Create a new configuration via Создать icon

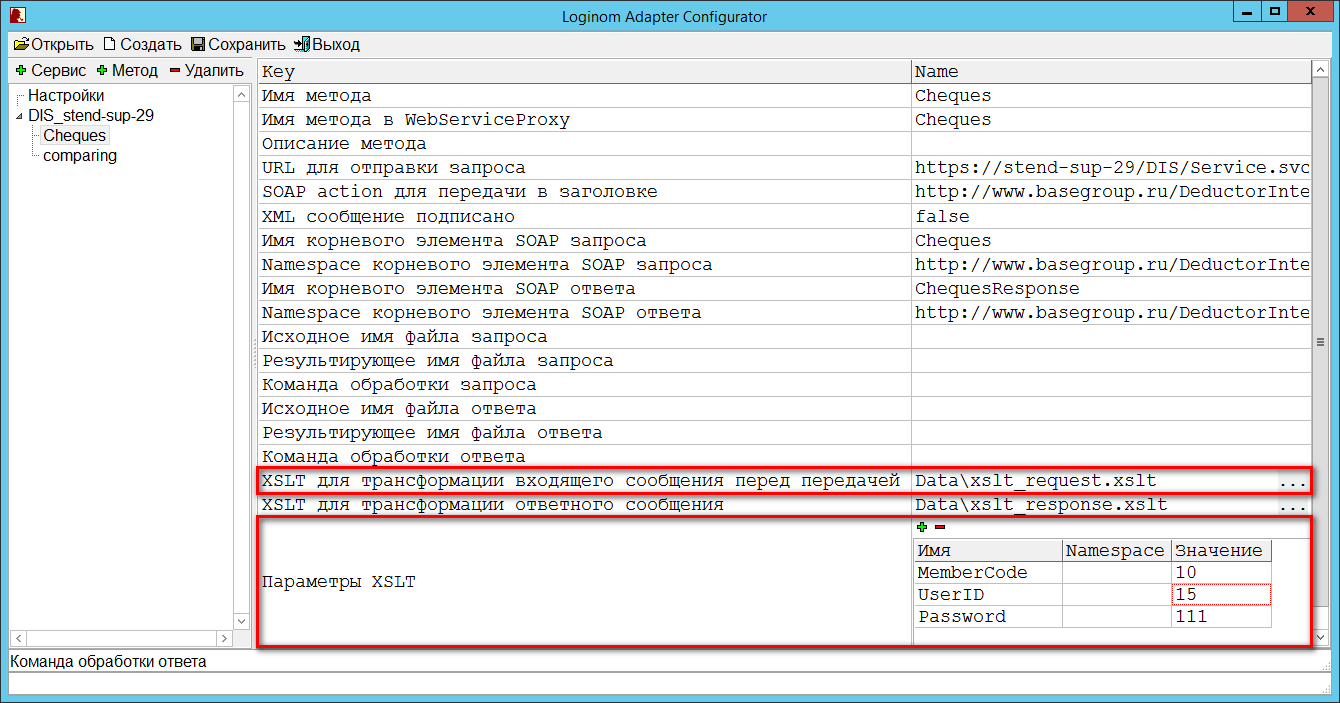pyautogui.click(x=110, y=44)
